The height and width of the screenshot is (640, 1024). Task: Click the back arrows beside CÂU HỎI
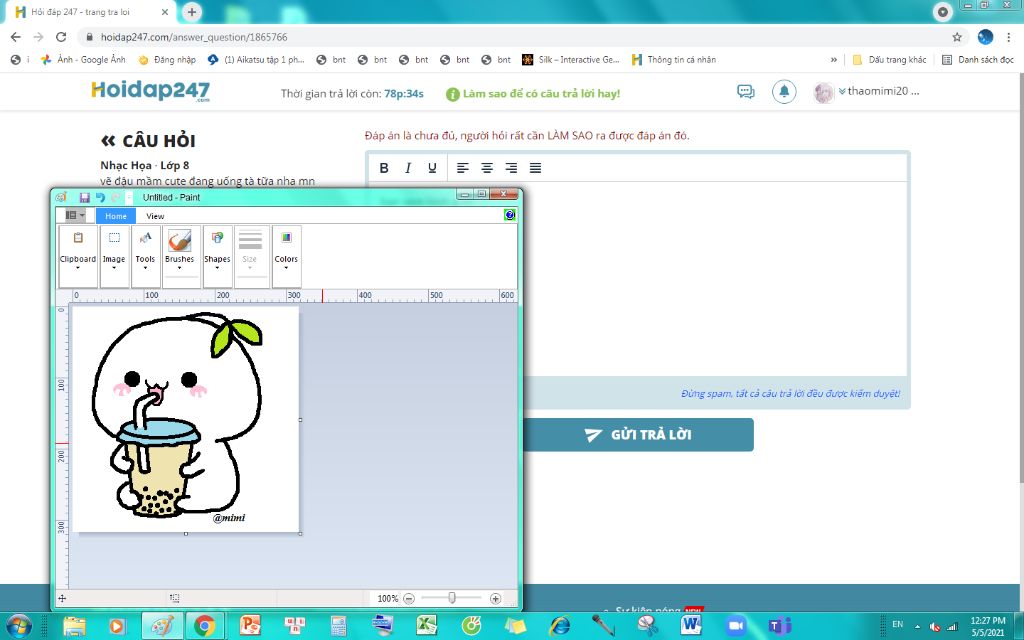coord(108,140)
